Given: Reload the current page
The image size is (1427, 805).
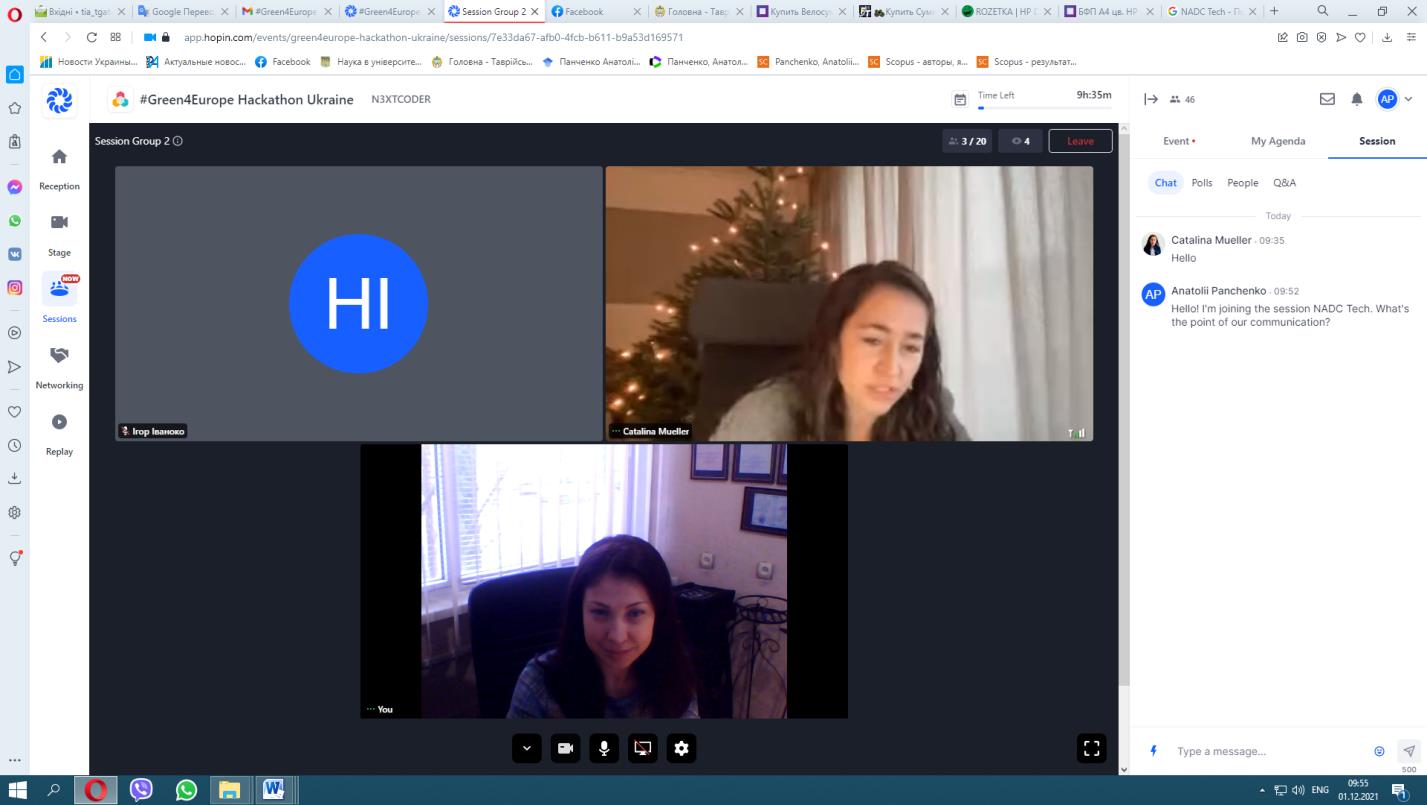Looking at the screenshot, I should point(92,37).
